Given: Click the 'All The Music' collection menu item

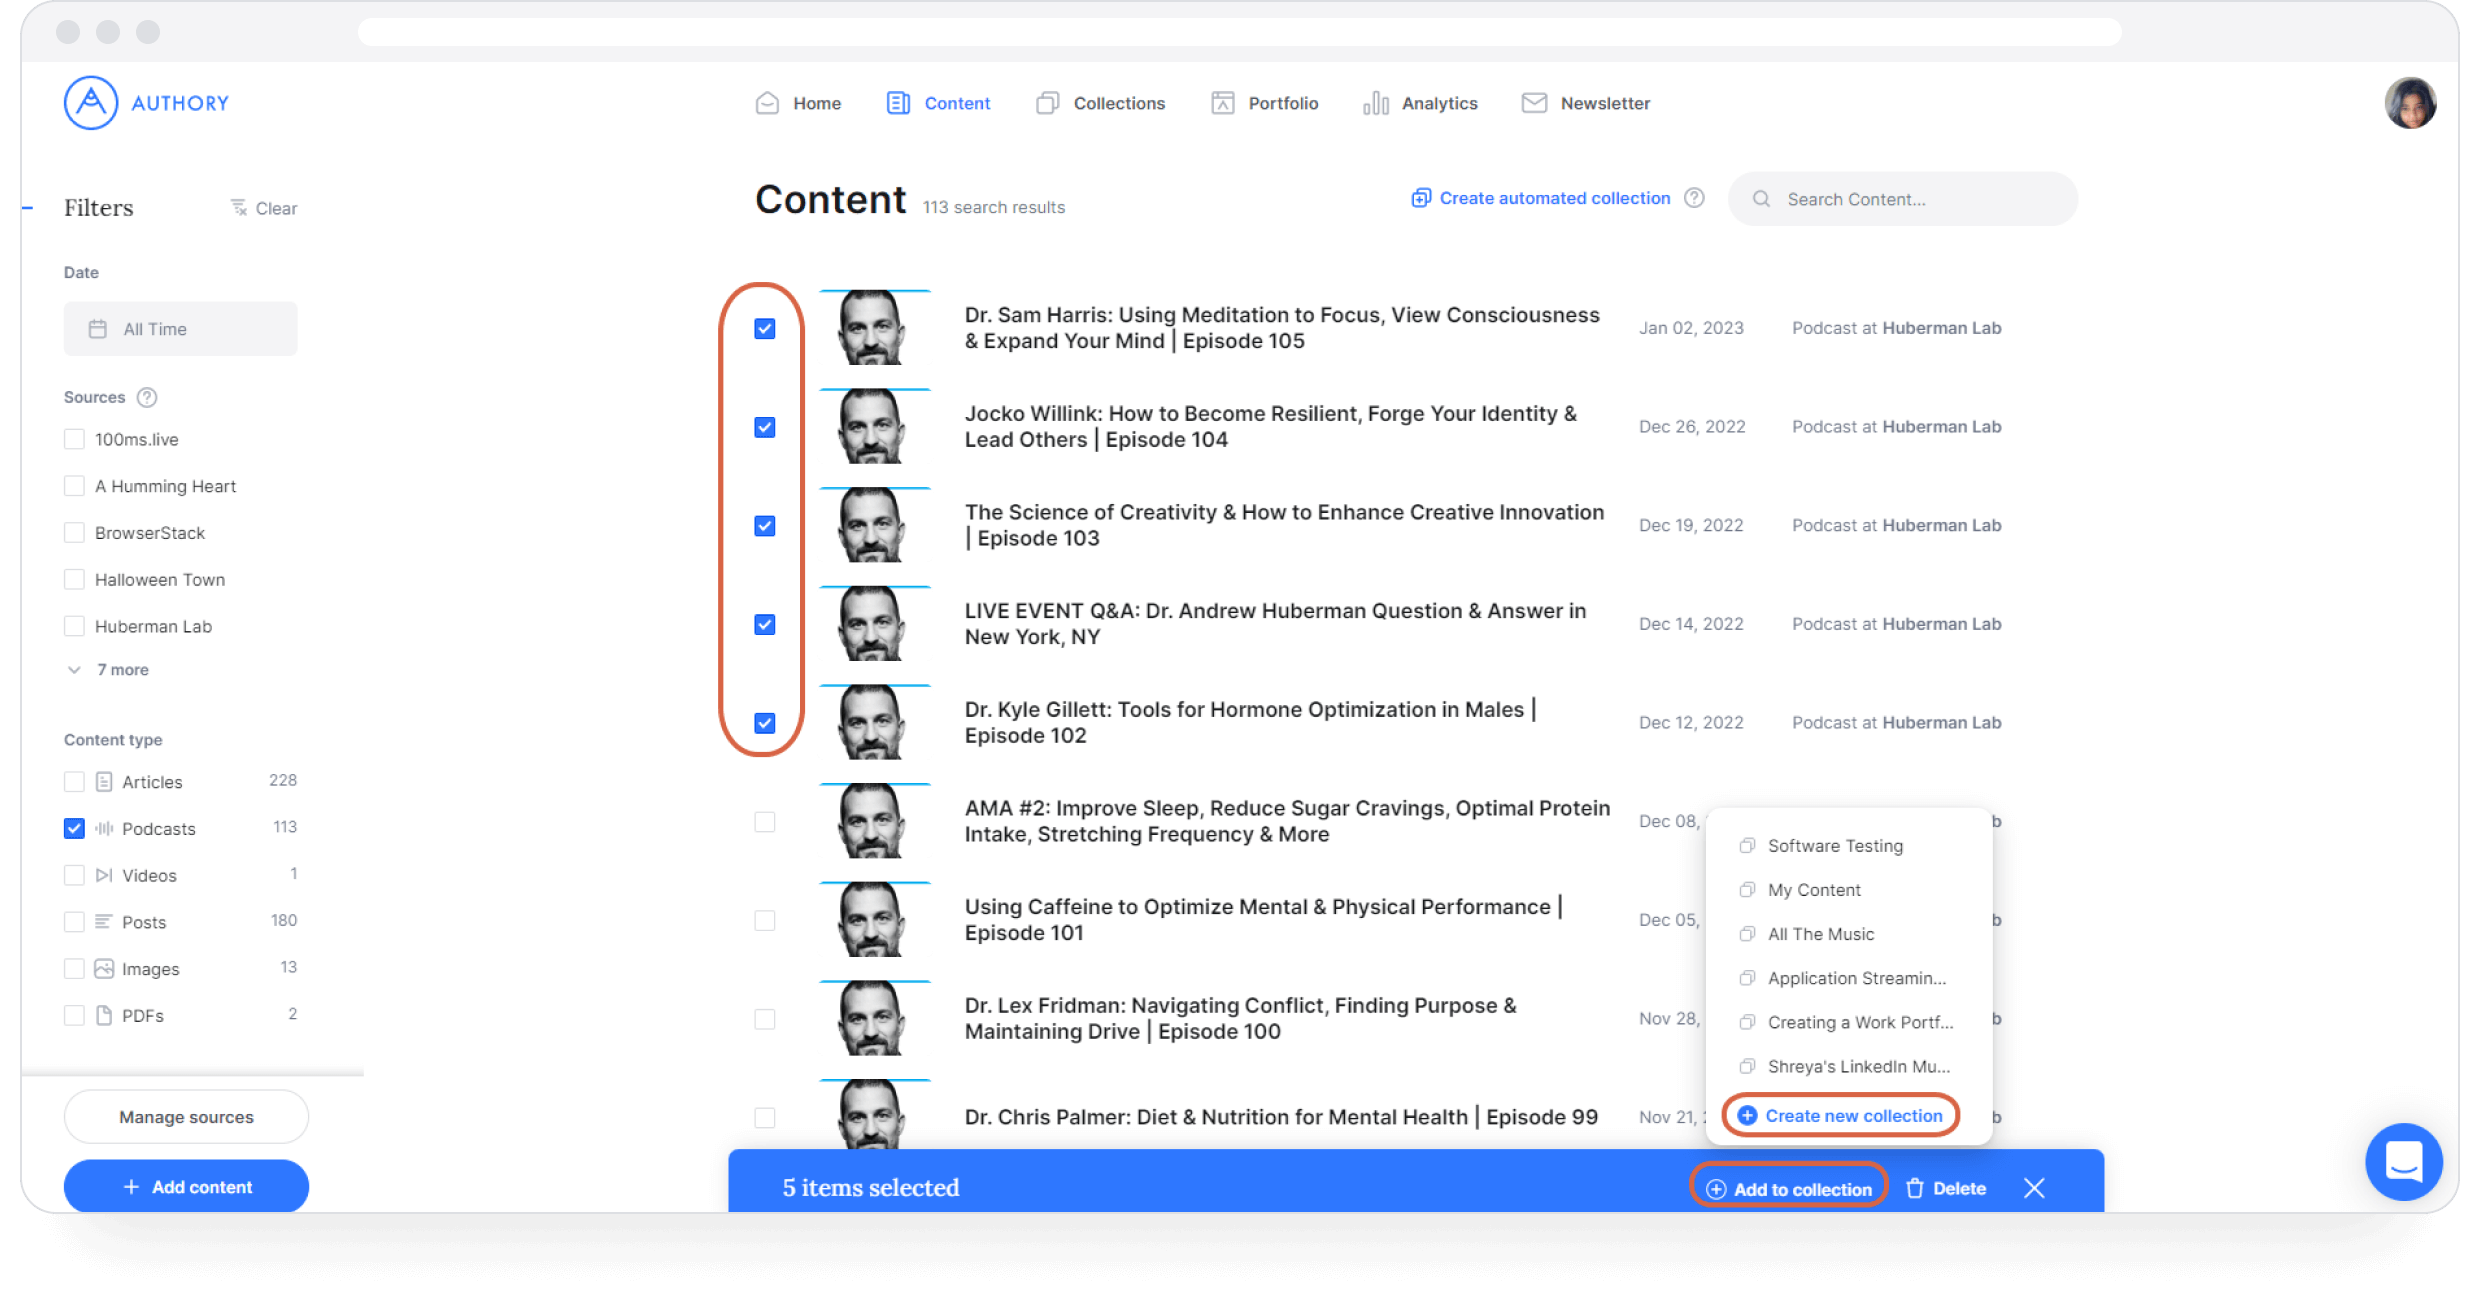Looking at the screenshot, I should click(x=1821, y=933).
